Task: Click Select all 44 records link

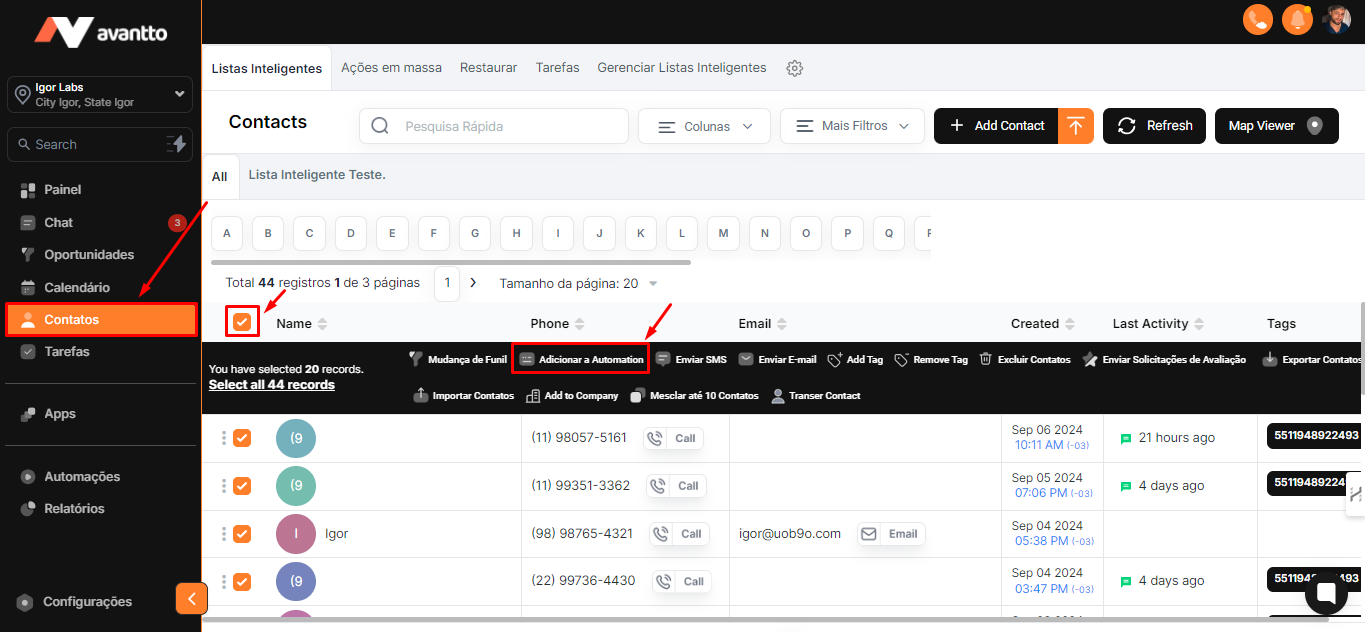Action: [x=271, y=385]
